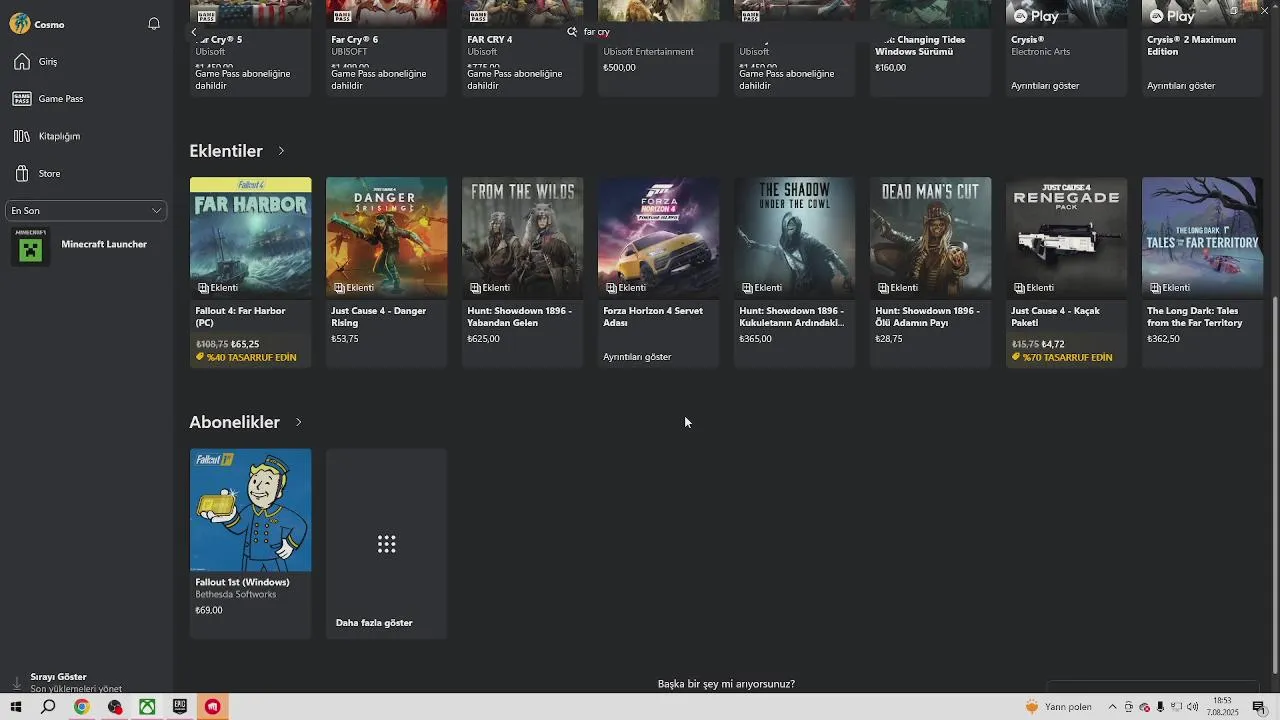Open the Windows Start menu

tap(16, 707)
